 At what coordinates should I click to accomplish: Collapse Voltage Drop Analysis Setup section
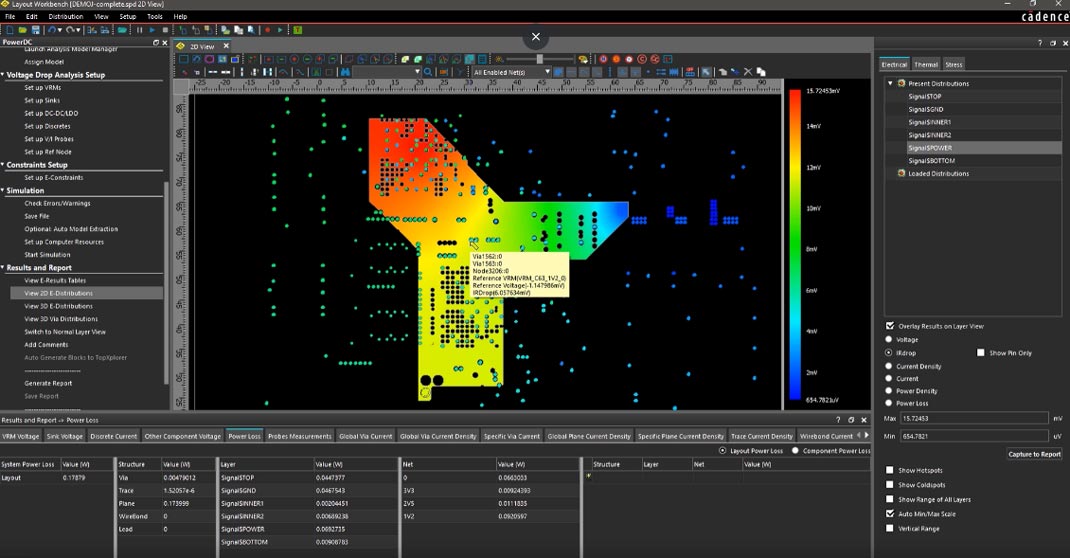click(3, 74)
